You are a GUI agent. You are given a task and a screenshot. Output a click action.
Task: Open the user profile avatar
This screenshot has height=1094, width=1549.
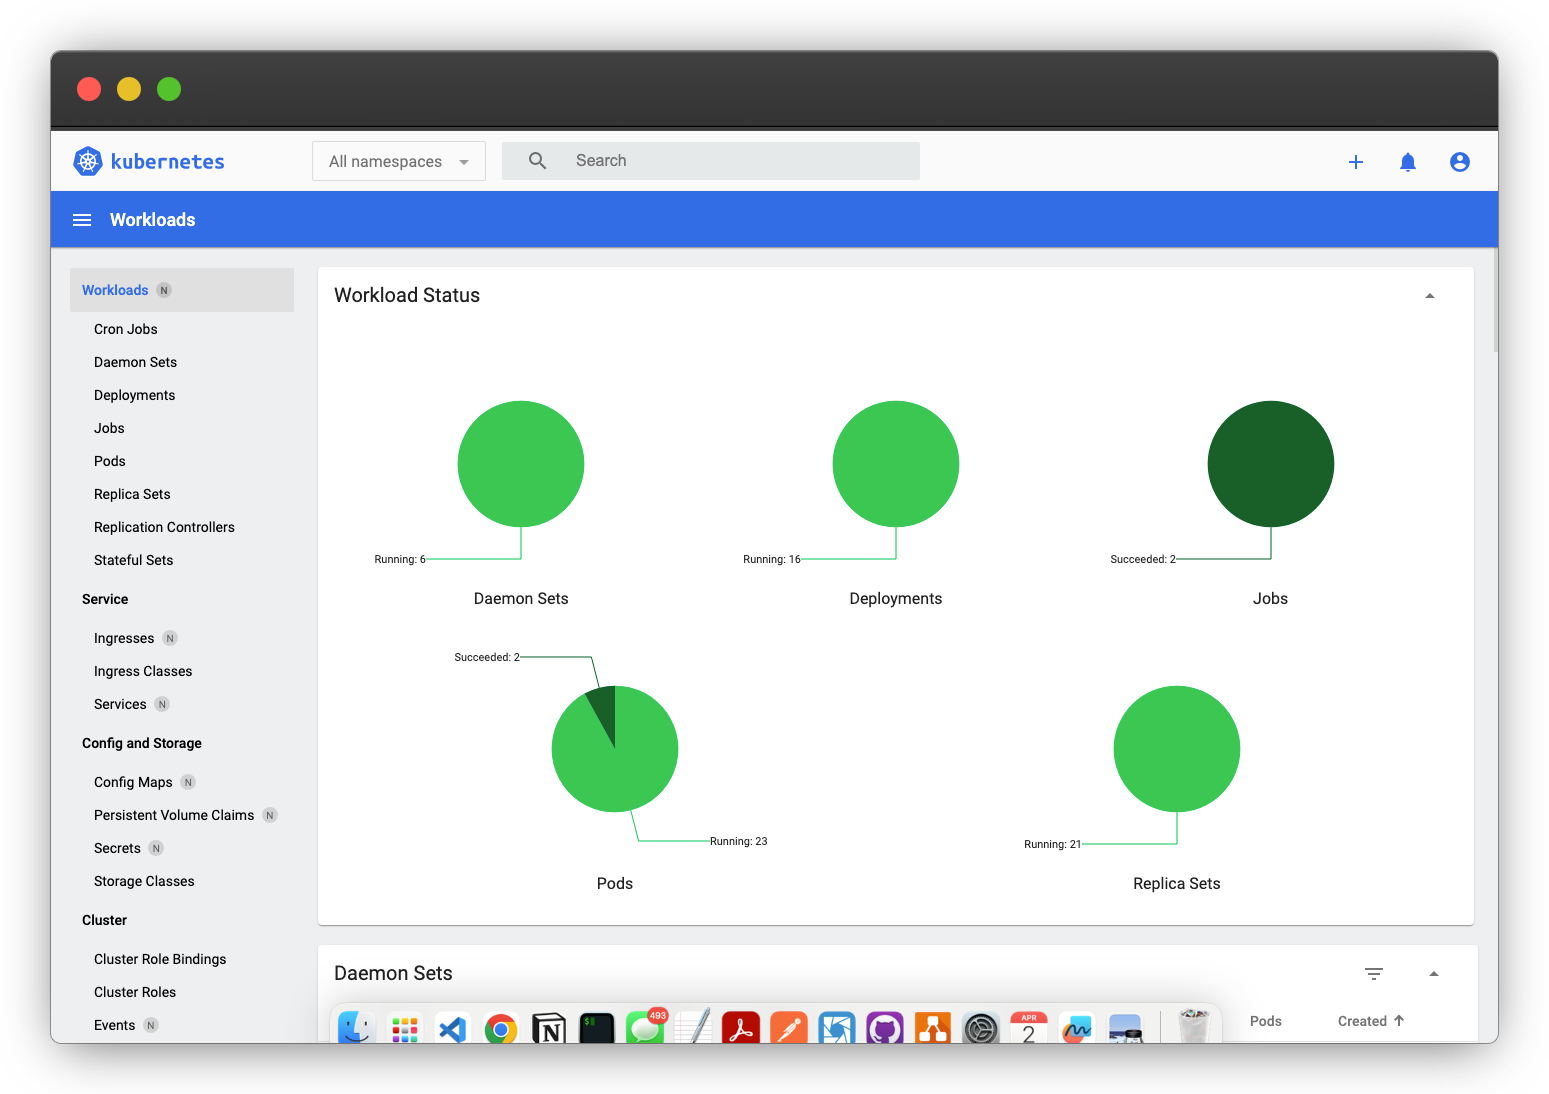pyautogui.click(x=1460, y=161)
